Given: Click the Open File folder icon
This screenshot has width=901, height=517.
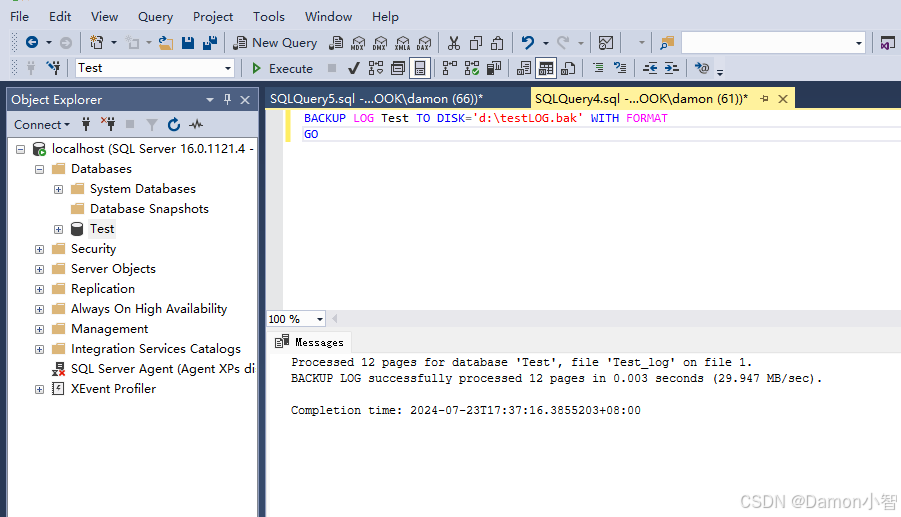Looking at the screenshot, I should point(166,43).
